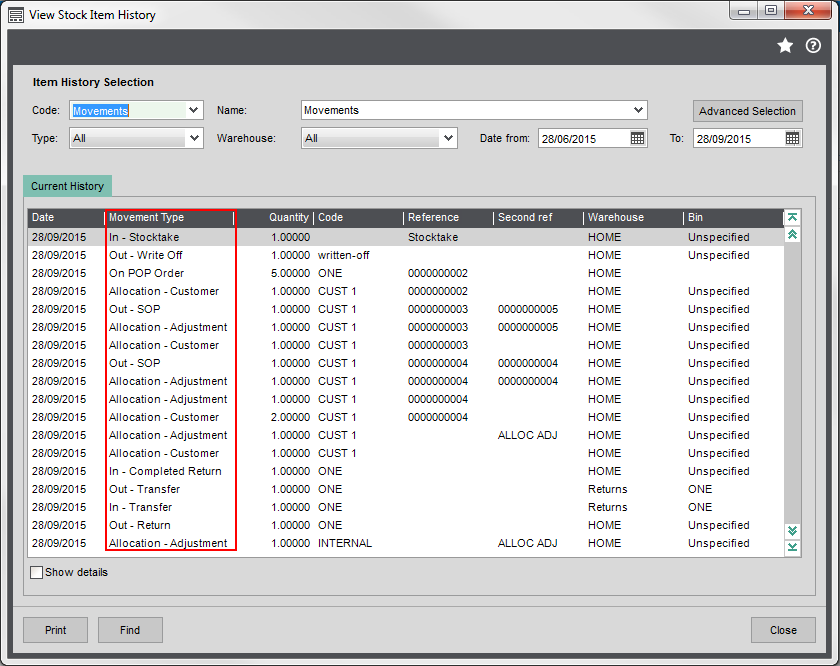Open the To date calendar picker

792,138
